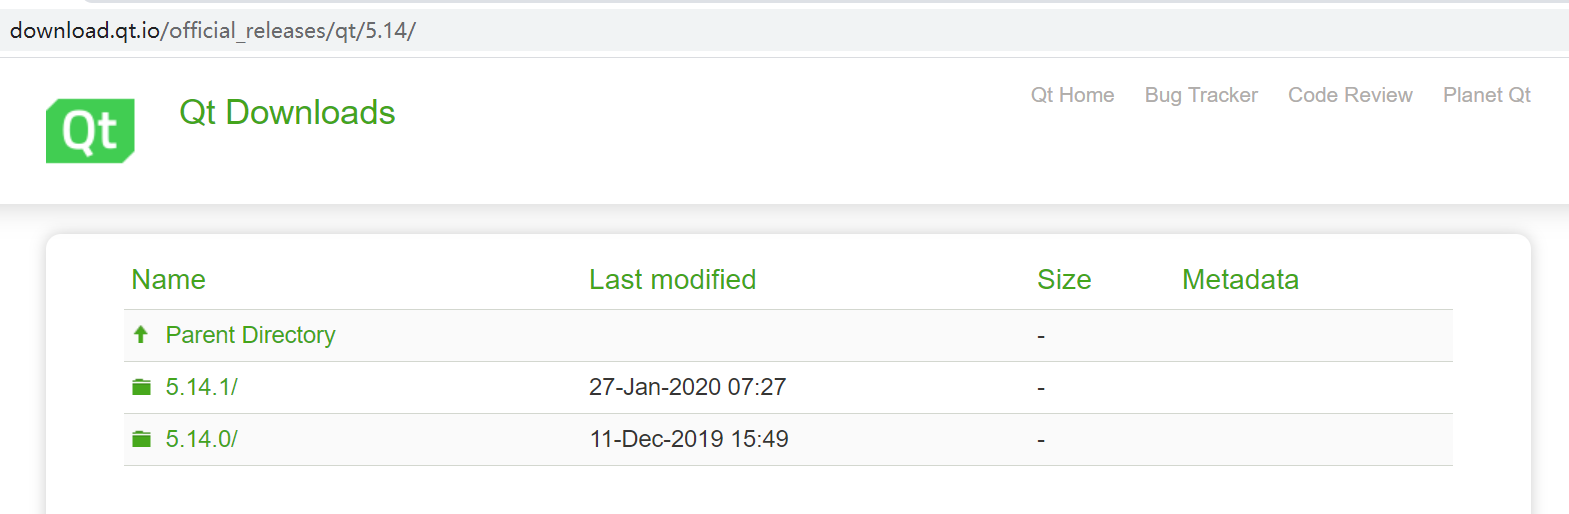
Task: Sort by the Last modified column header
Action: (x=672, y=280)
